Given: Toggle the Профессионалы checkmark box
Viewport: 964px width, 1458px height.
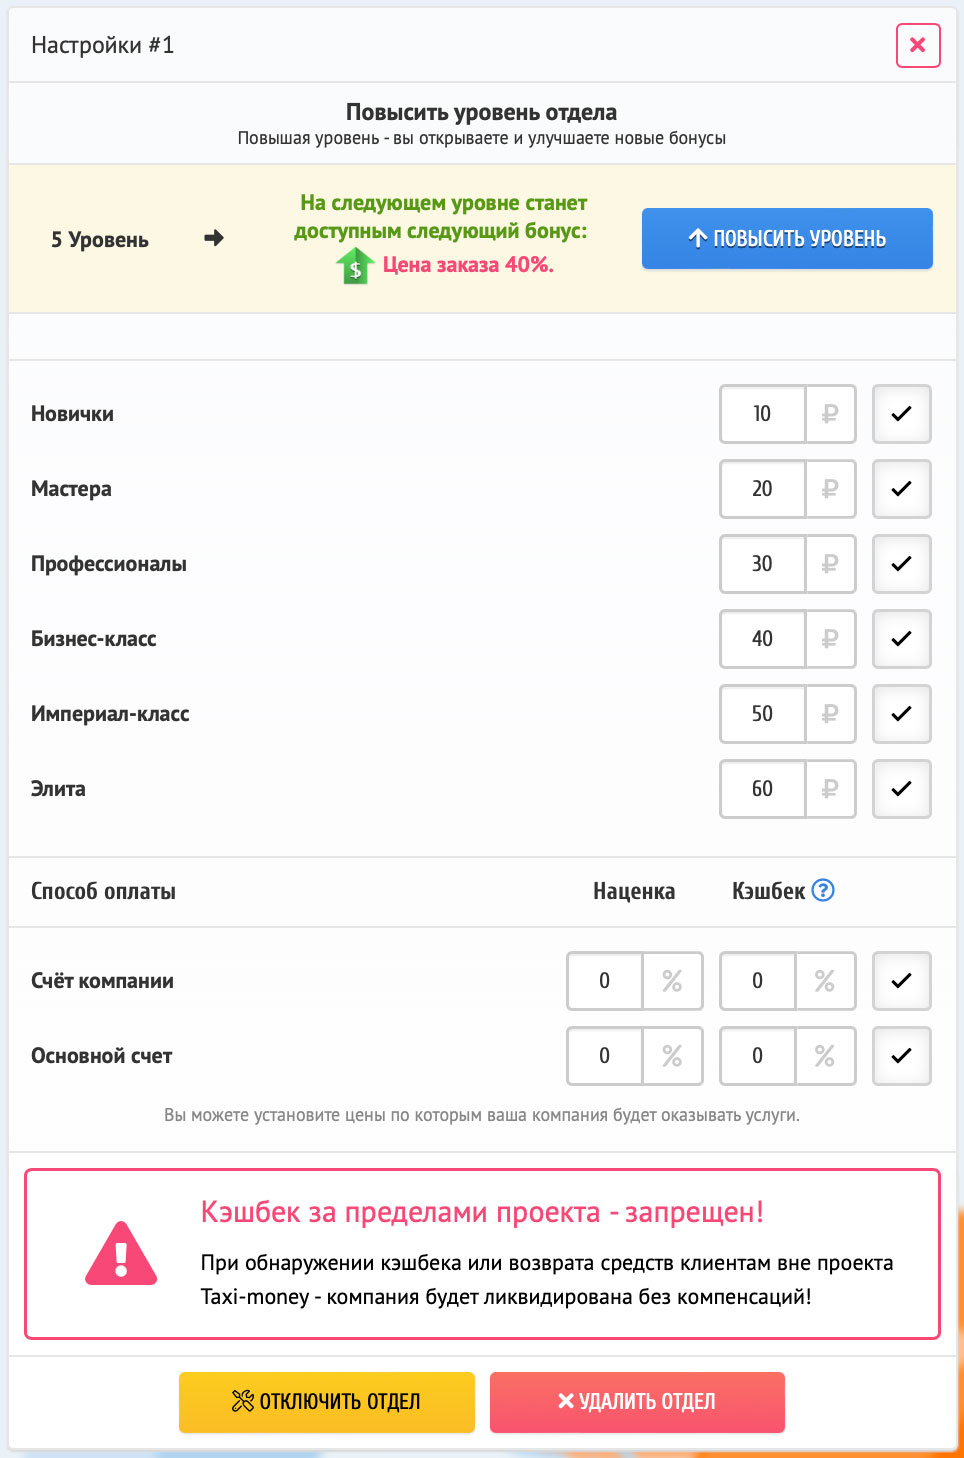Looking at the screenshot, I should tap(901, 564).
